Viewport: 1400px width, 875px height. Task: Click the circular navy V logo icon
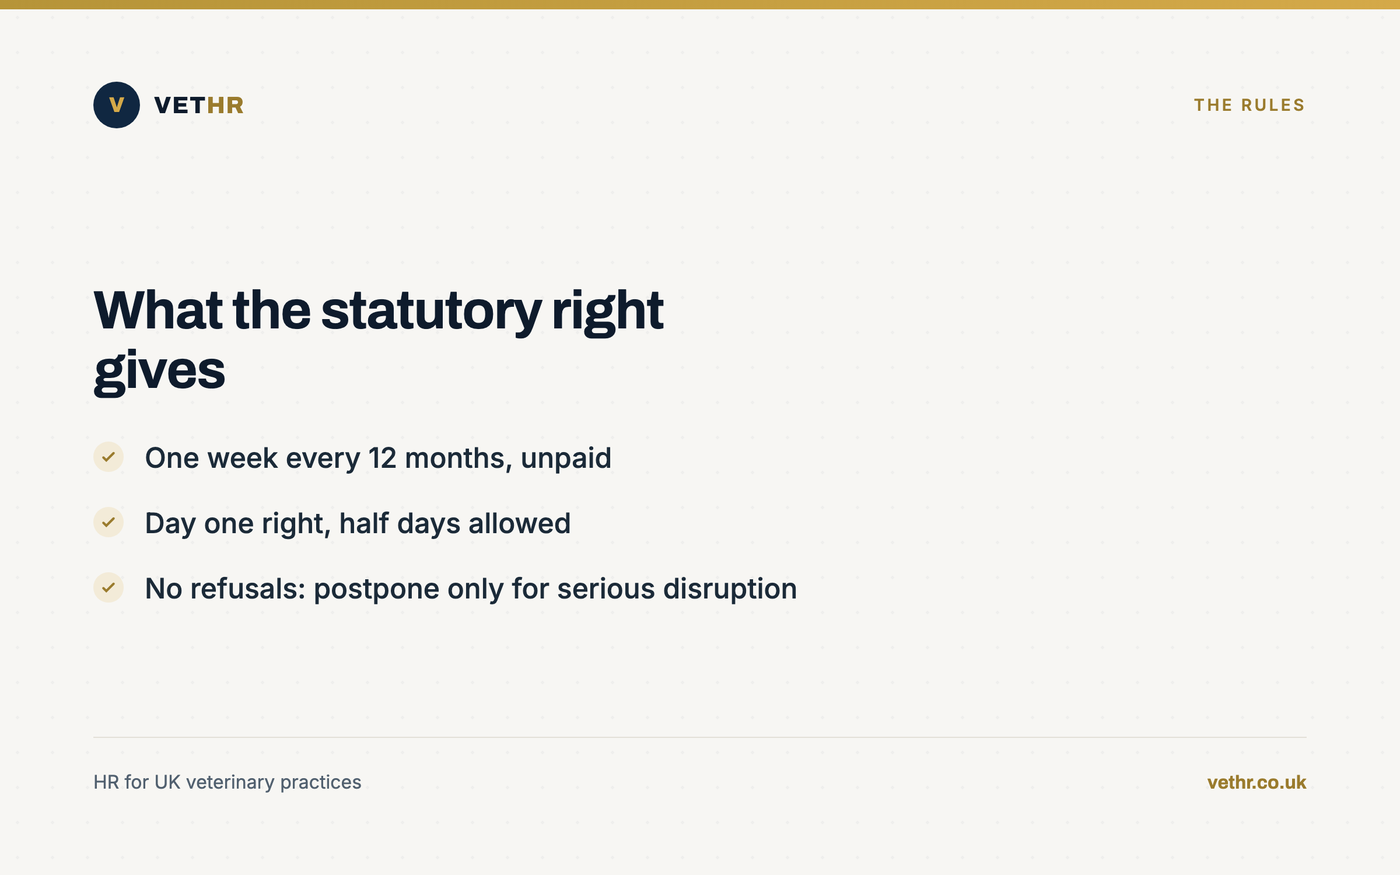[116, 105]
